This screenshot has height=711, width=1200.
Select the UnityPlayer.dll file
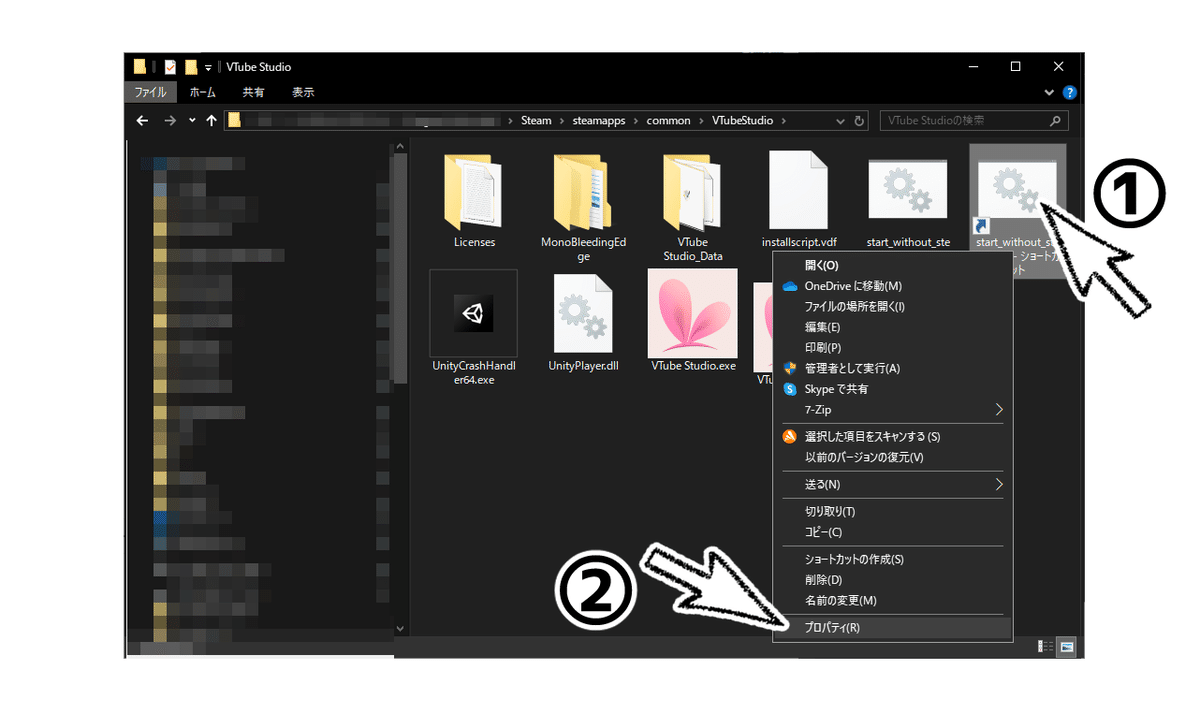583,322
